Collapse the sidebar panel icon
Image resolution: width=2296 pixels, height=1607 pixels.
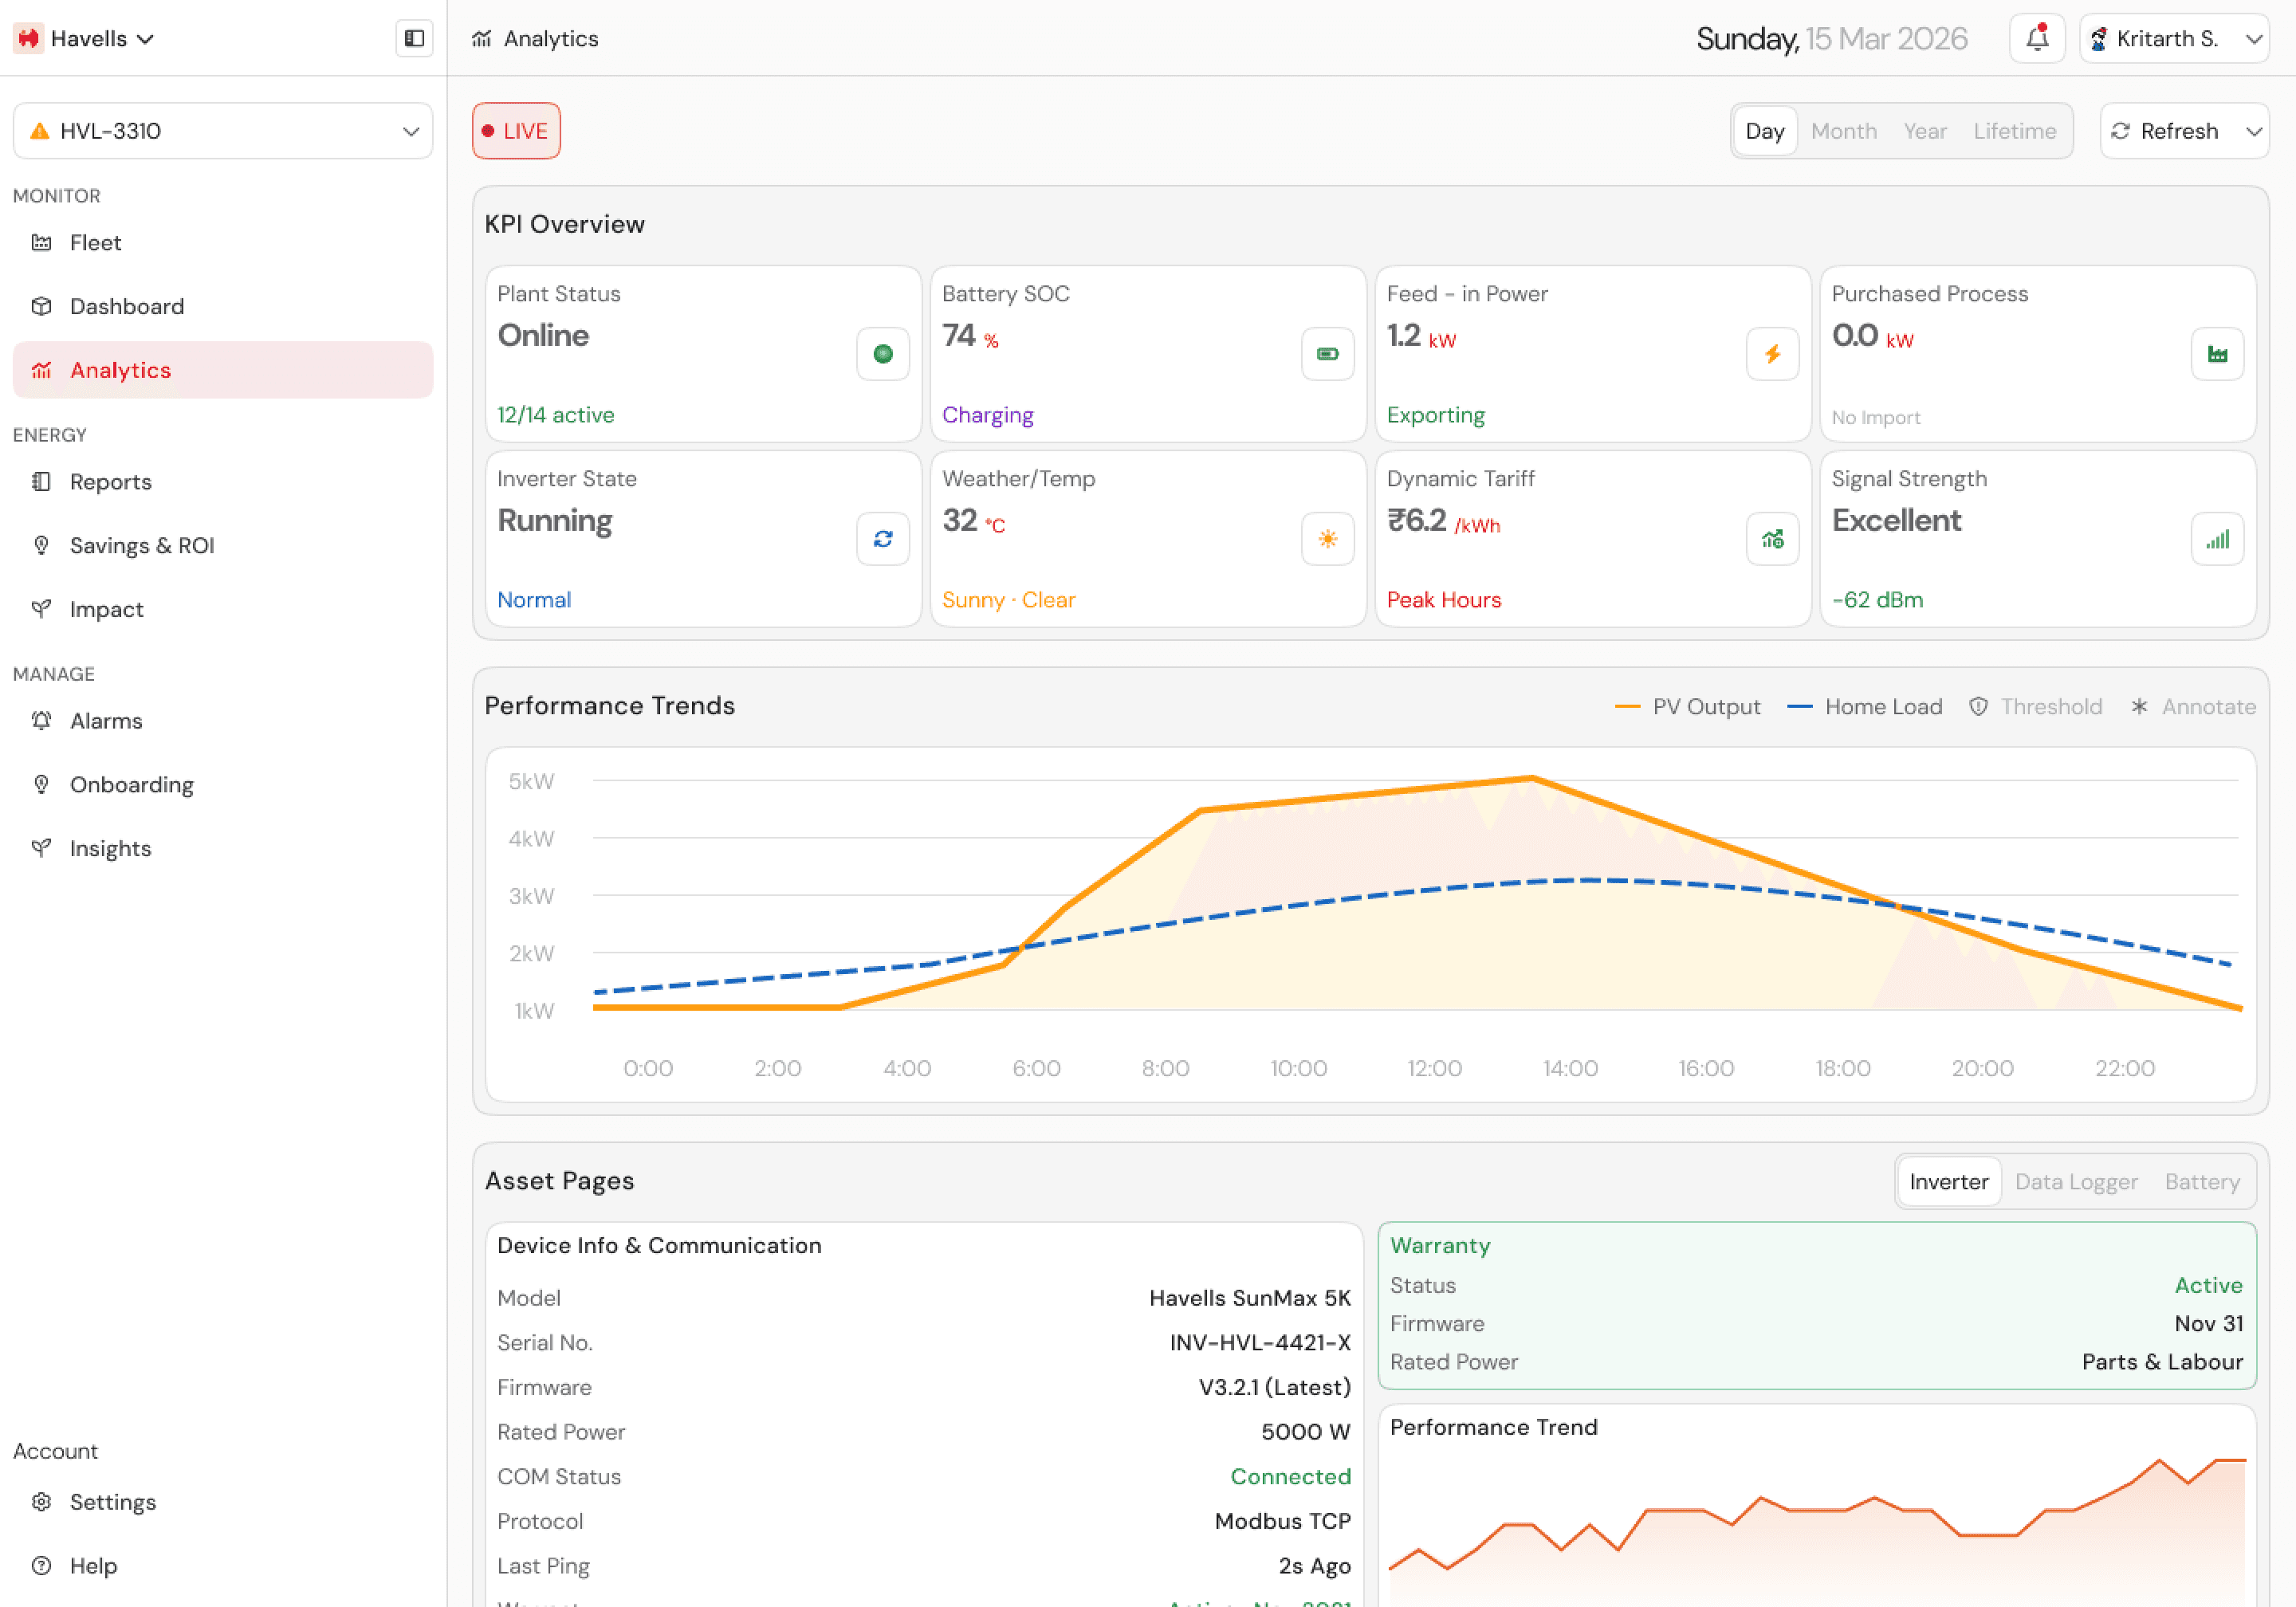(414, 39)
